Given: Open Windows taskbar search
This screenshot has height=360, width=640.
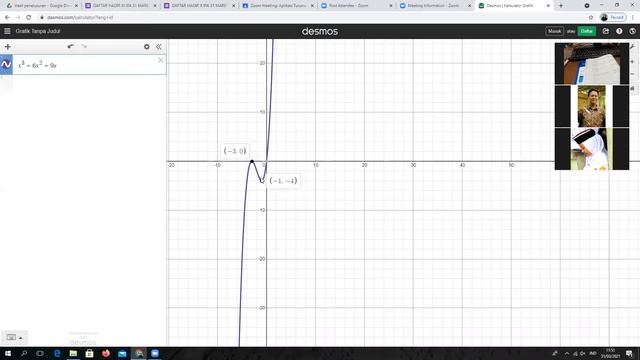Looking at the screenshot, I should (24, 353).
